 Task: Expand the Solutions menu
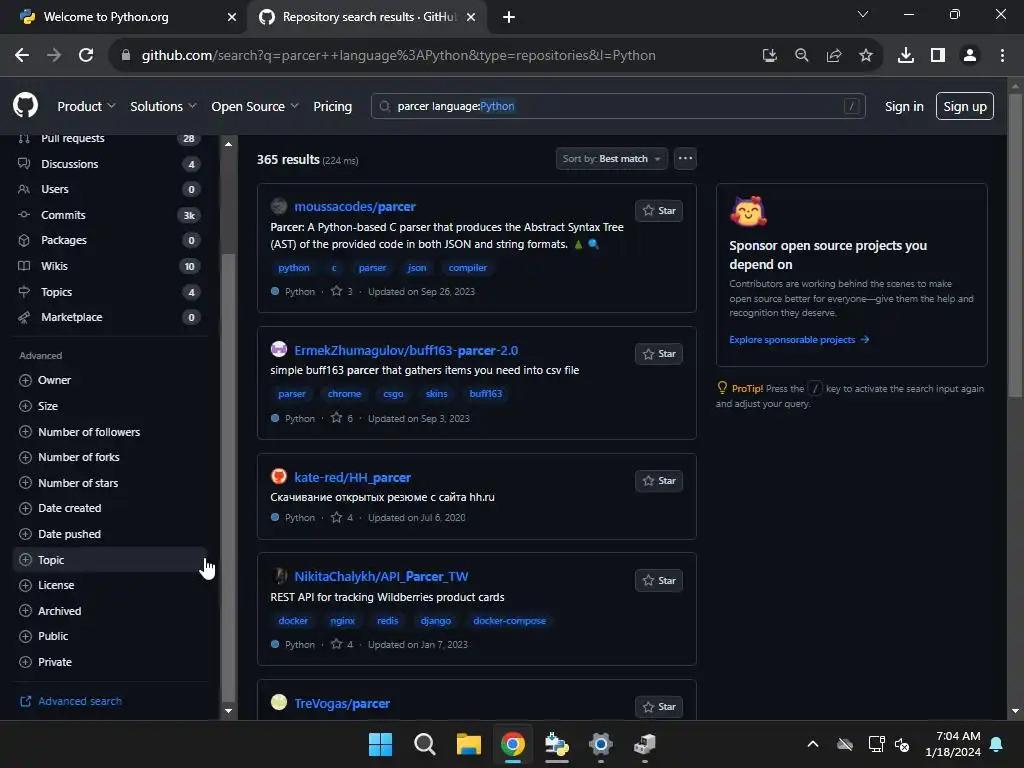(x=163, y=106)
